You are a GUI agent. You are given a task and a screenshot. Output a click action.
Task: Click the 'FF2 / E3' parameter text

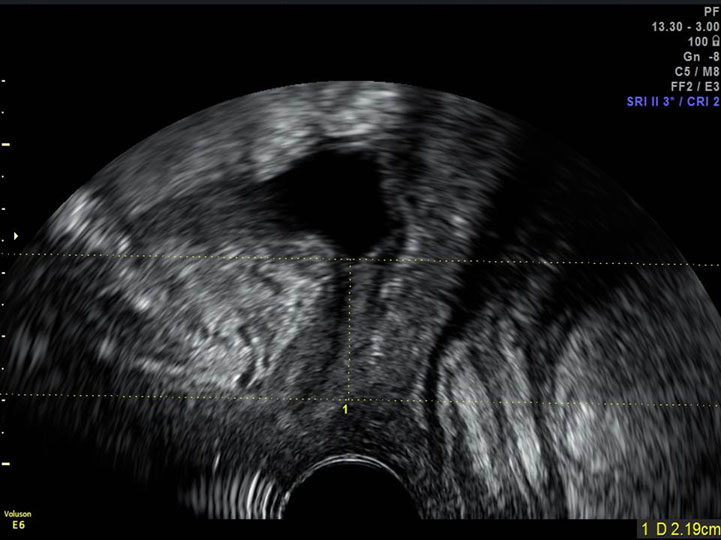[696, 87]
